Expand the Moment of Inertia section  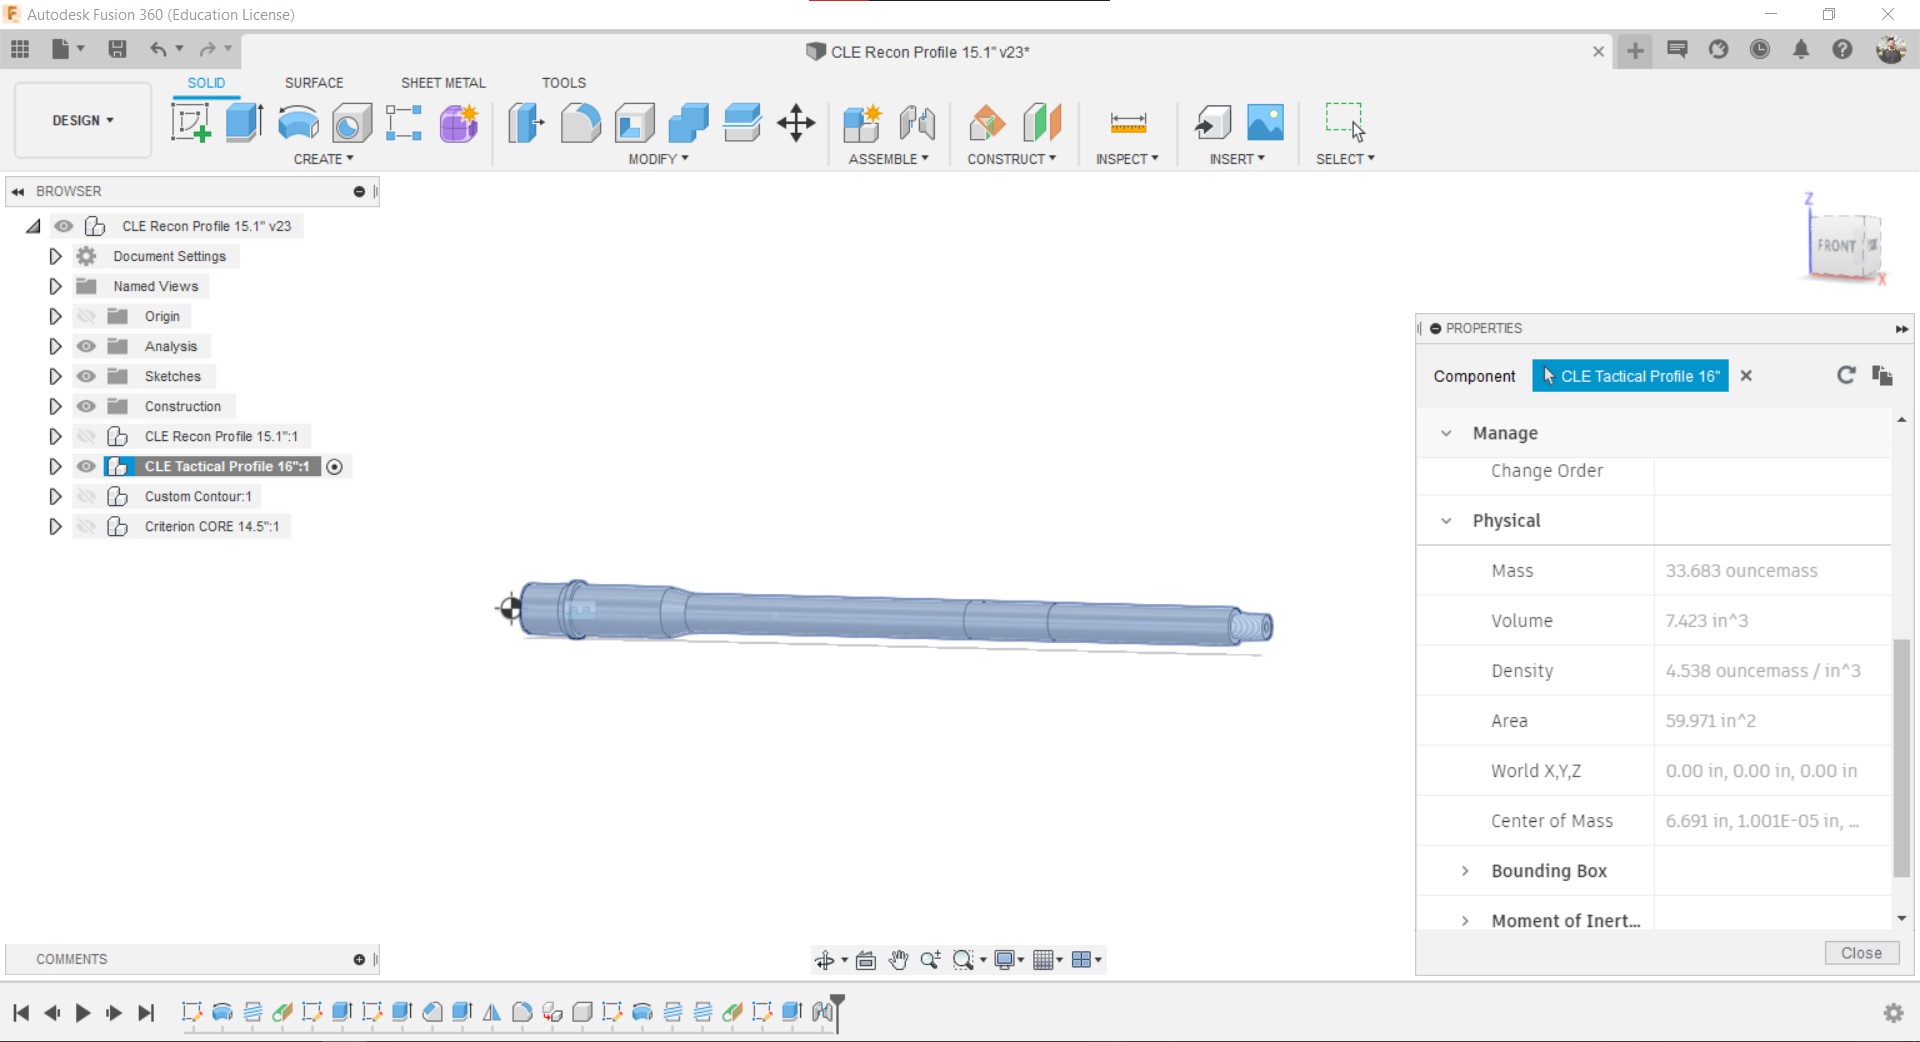(1465, 921)
